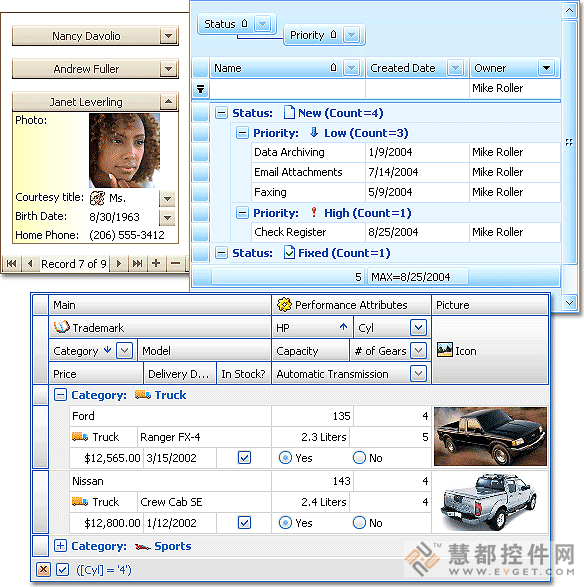Remove filter with red X icon
The image size is (584, 587).
click(43, 569)
